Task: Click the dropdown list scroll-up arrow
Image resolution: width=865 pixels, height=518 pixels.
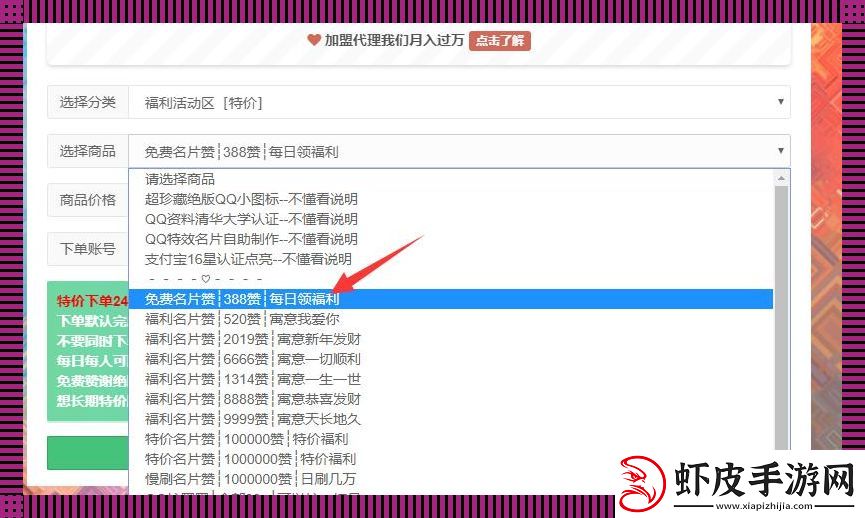Action: pyautogui.click(x=781, y=178)
